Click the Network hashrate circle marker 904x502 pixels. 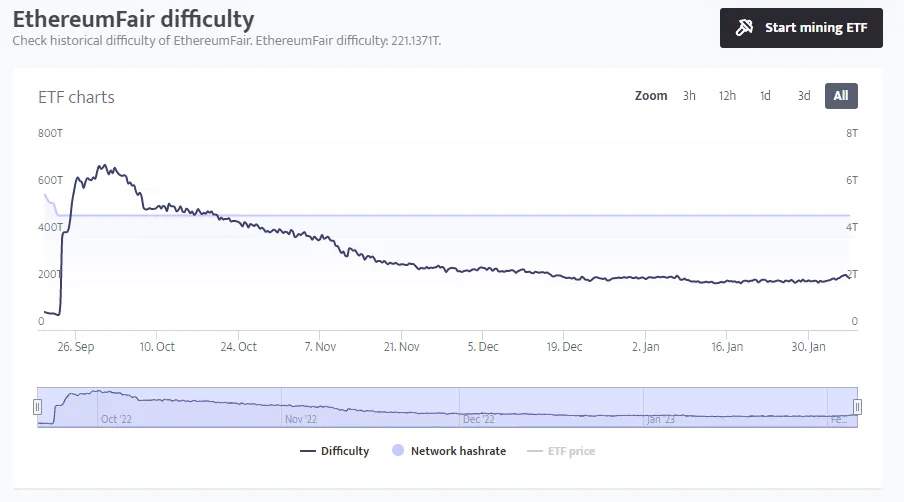click(398, 451)
